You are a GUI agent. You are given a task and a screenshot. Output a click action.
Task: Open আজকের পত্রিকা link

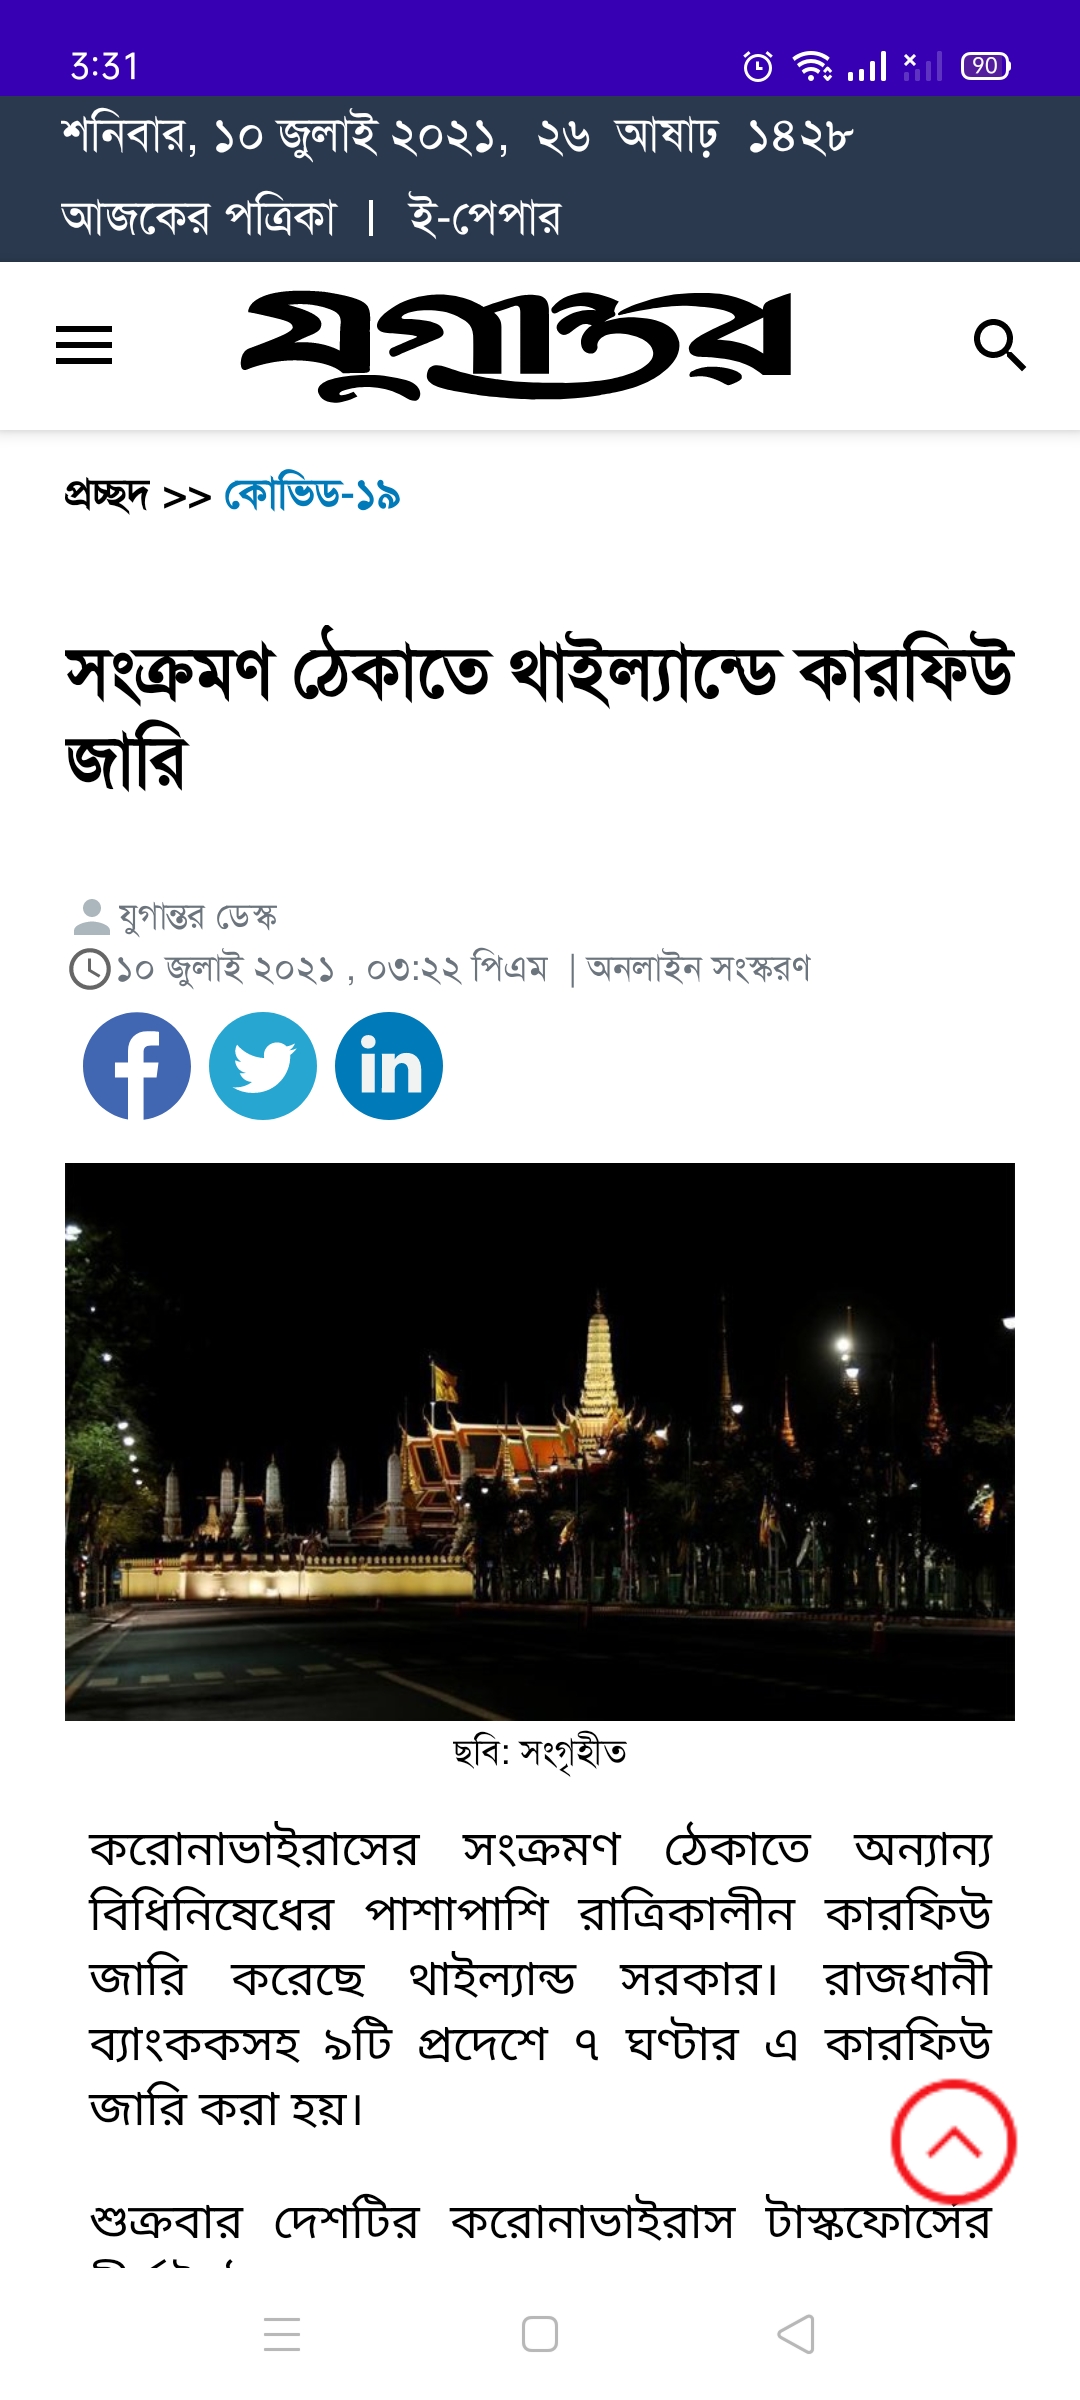tap(198, 216)
